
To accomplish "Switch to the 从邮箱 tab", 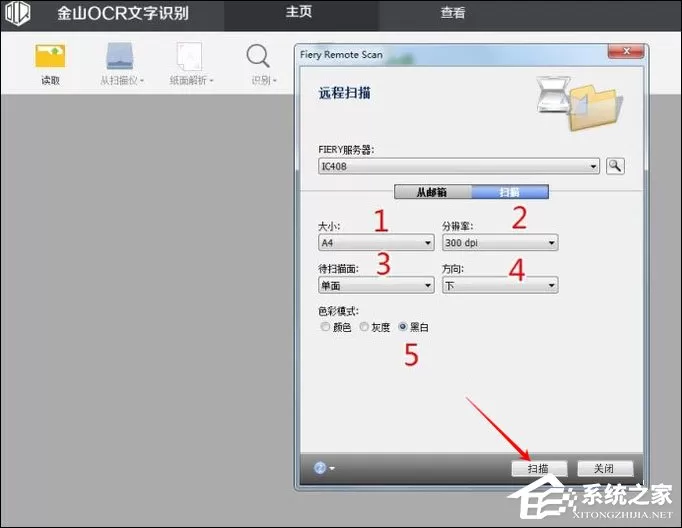I will [x=432, y=192].
